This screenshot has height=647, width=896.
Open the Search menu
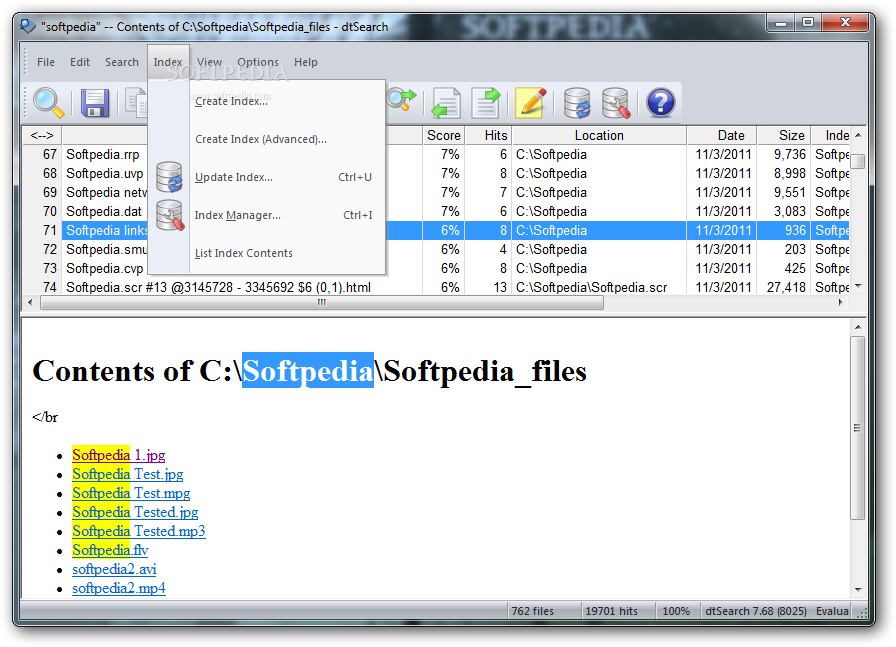click(122, 62)
